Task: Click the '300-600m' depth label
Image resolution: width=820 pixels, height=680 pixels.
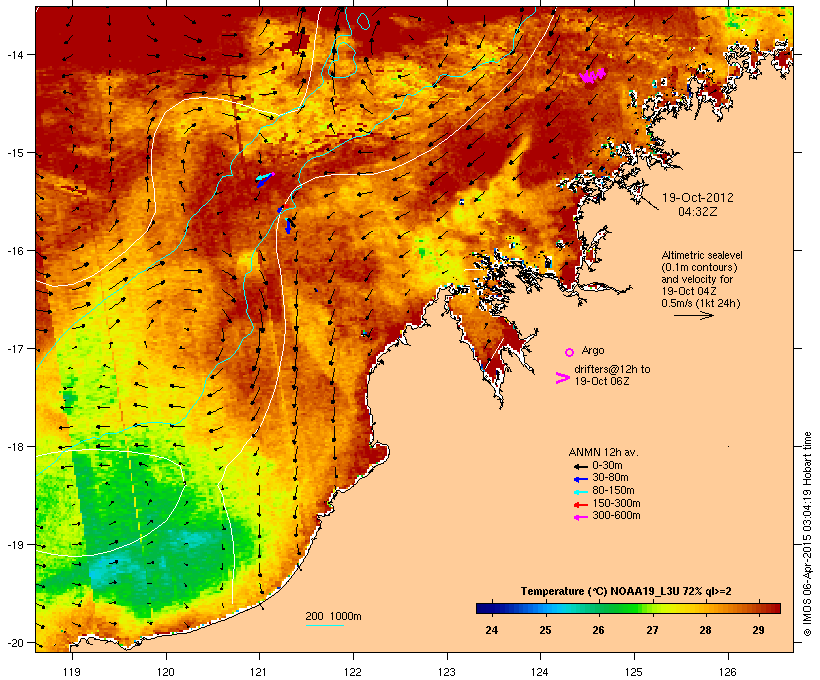Action: (x=616, y=516)
